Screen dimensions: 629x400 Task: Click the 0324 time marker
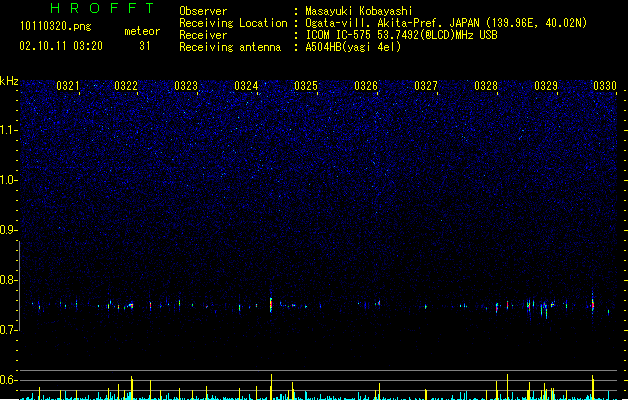[x=246, y=86]
